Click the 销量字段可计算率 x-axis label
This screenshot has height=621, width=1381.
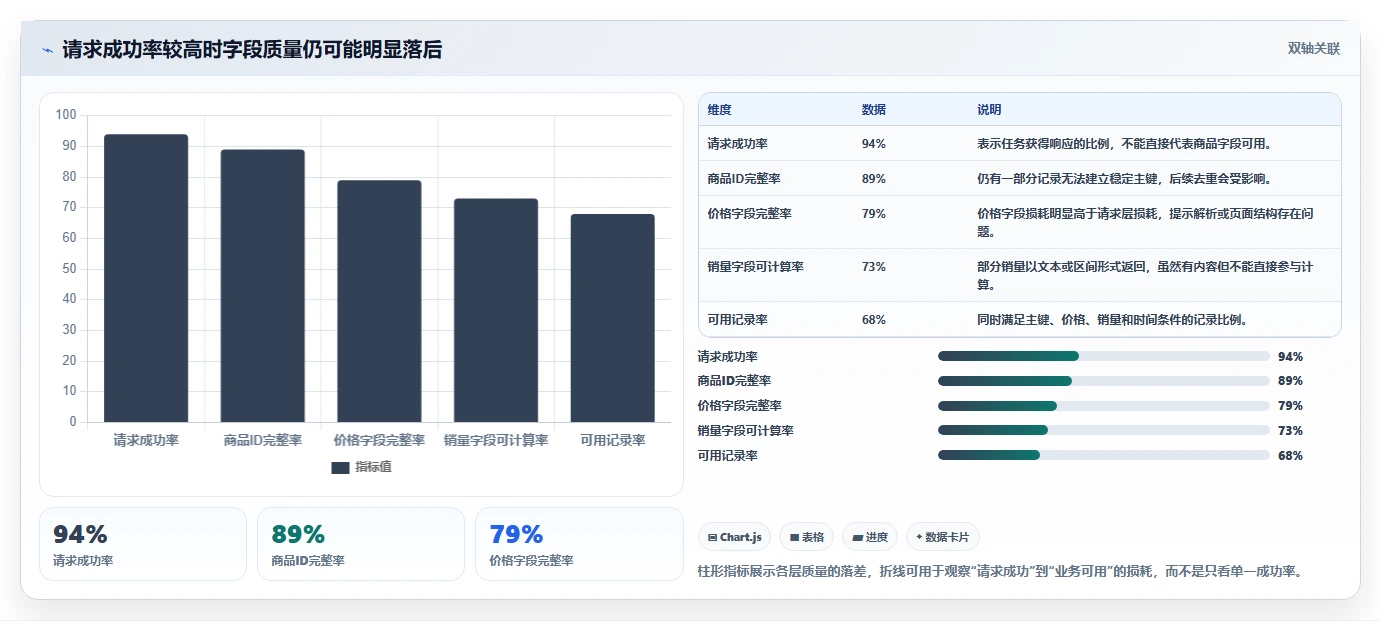coord(496,440)
